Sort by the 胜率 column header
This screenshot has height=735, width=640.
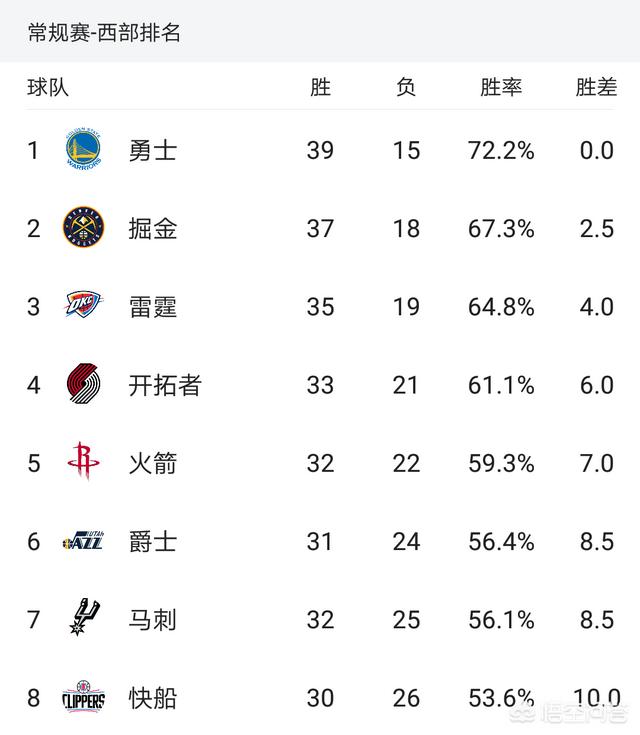(x=501, y=87)
